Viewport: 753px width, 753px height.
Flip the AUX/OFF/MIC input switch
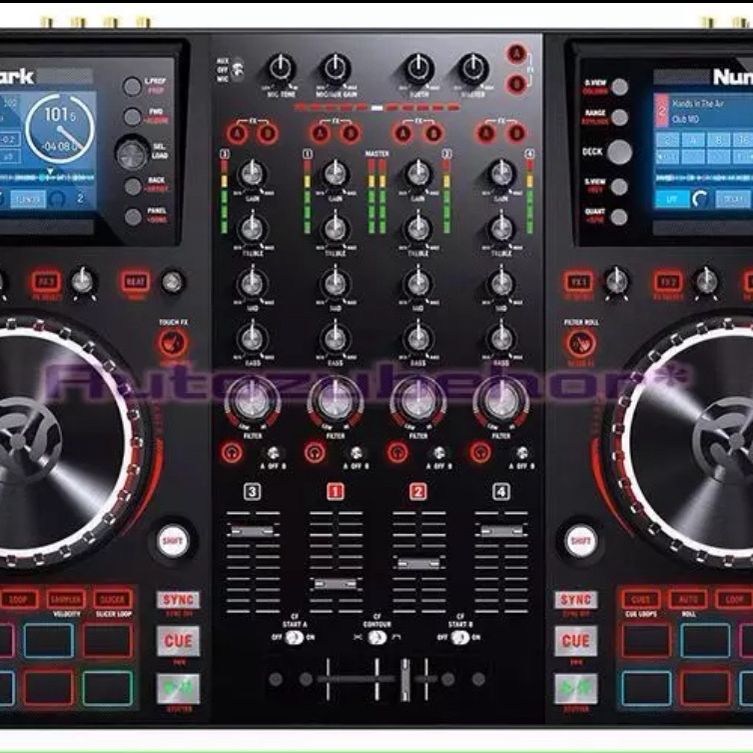tap(237, 70)
